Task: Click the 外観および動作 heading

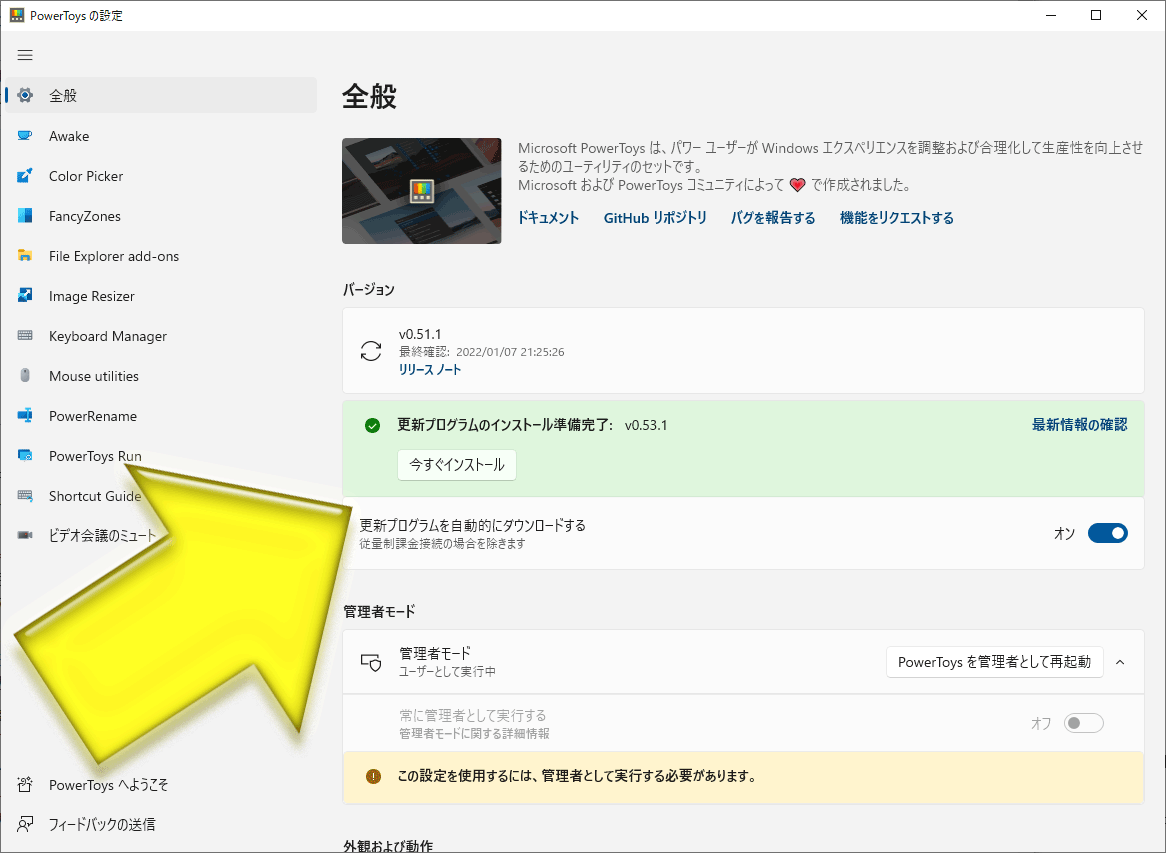Action: (x=388, y=845)
